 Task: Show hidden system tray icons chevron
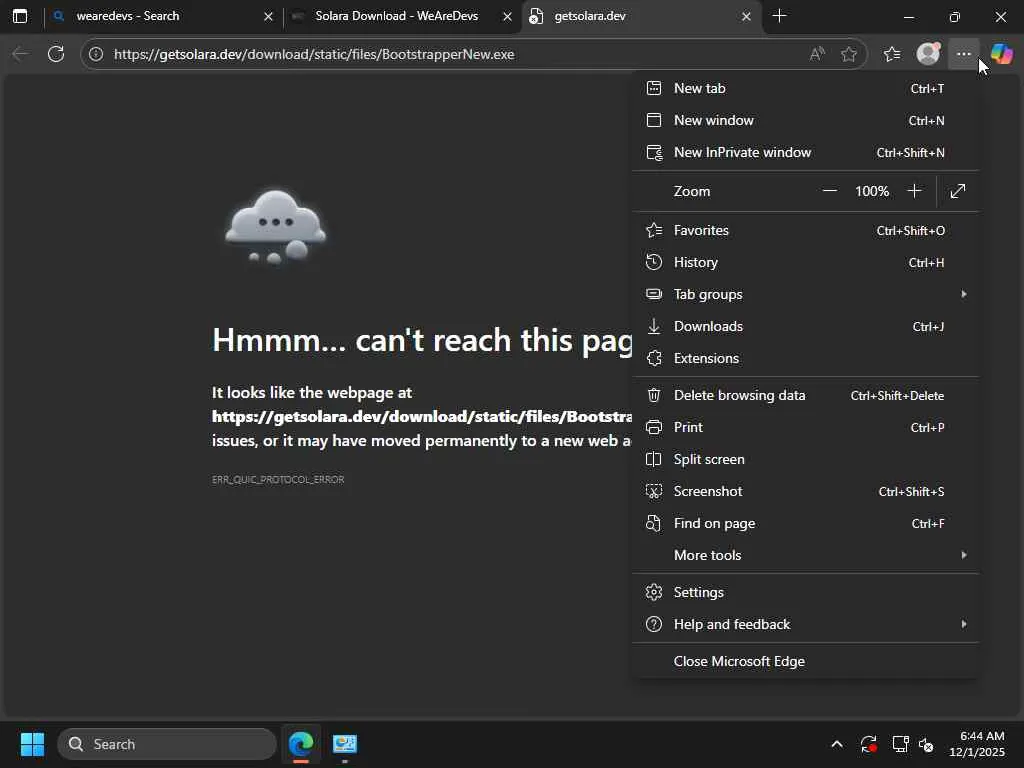coord(837,744)
